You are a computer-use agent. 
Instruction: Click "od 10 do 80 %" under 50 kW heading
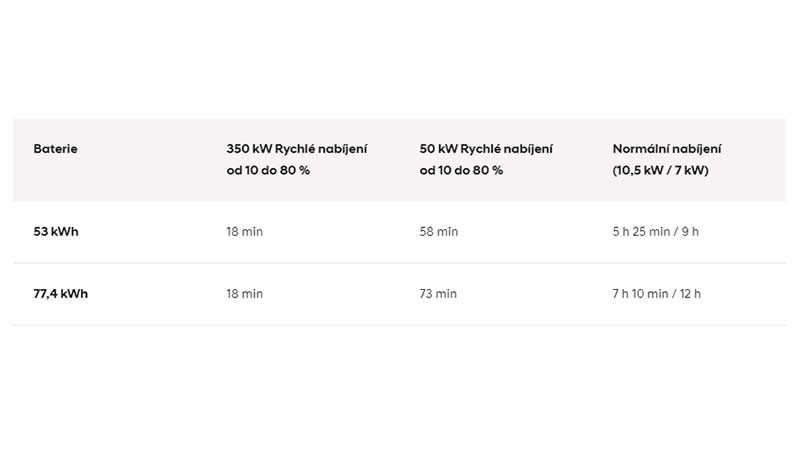click(461, 171)
